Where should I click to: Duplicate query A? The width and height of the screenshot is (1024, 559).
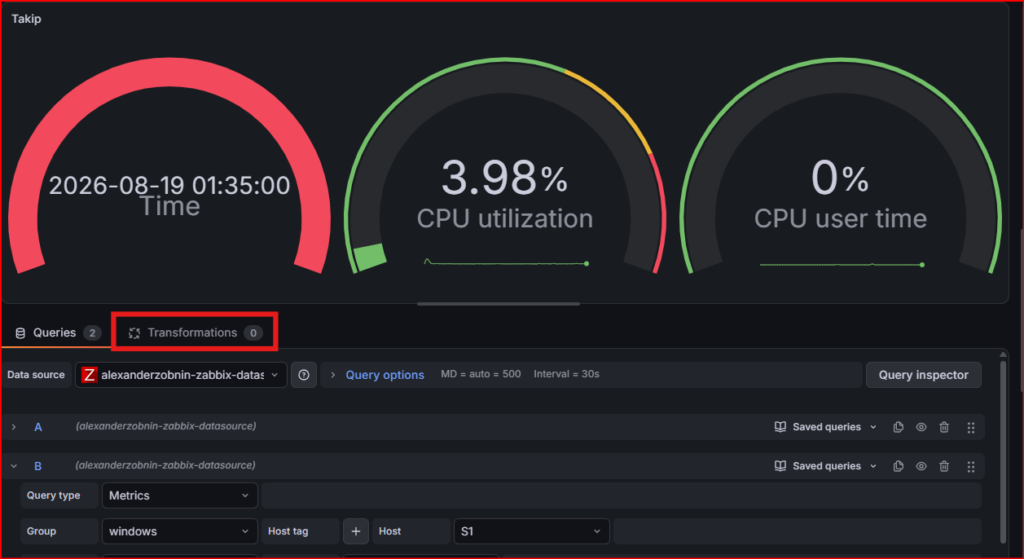tap(898, 427)
